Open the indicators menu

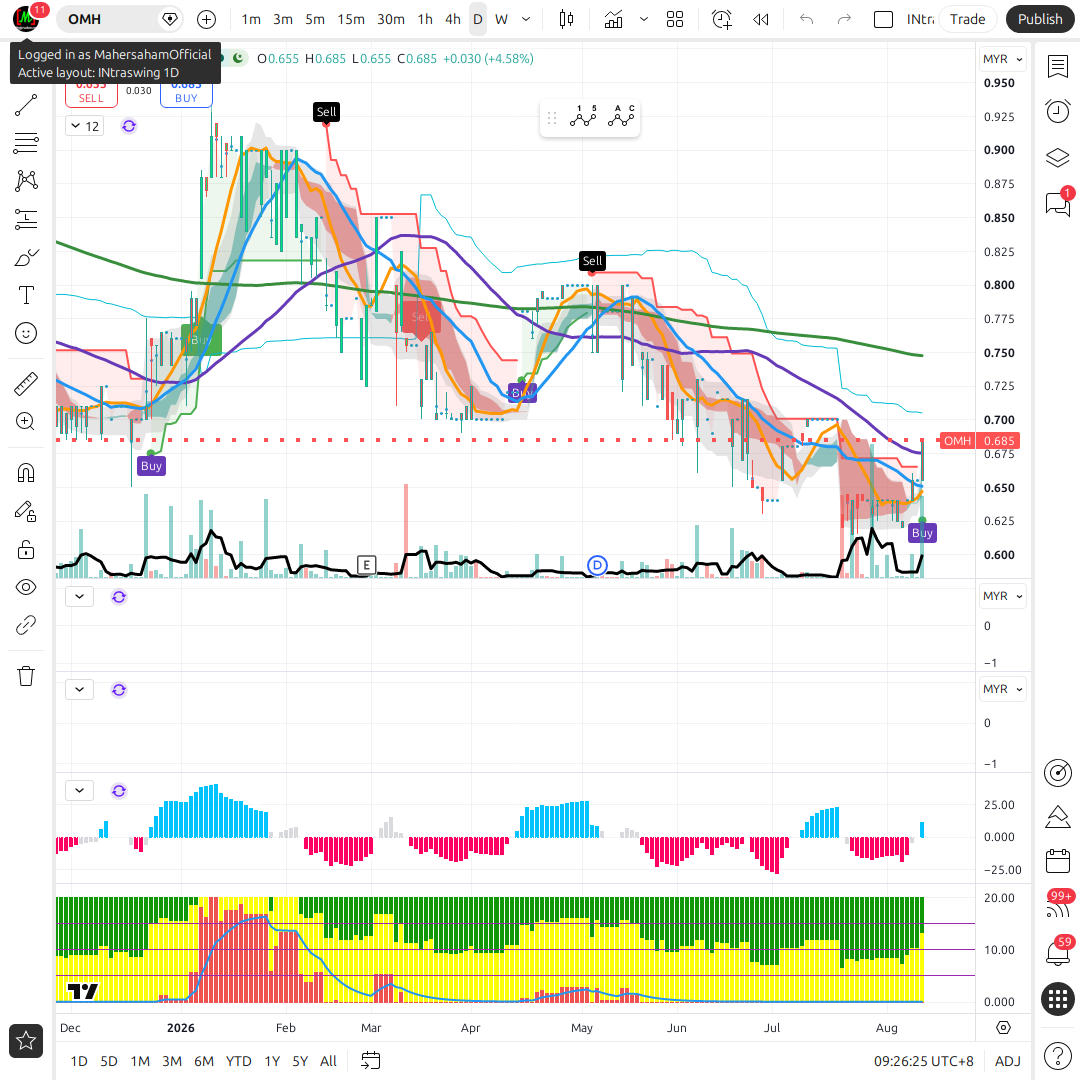click(x=613, y=19)
